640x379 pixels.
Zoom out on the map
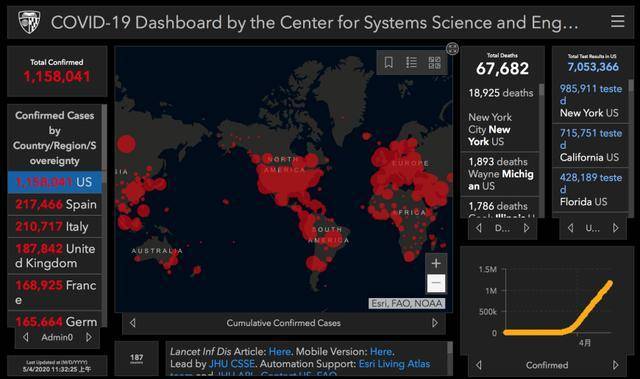[x=436, y=283]
